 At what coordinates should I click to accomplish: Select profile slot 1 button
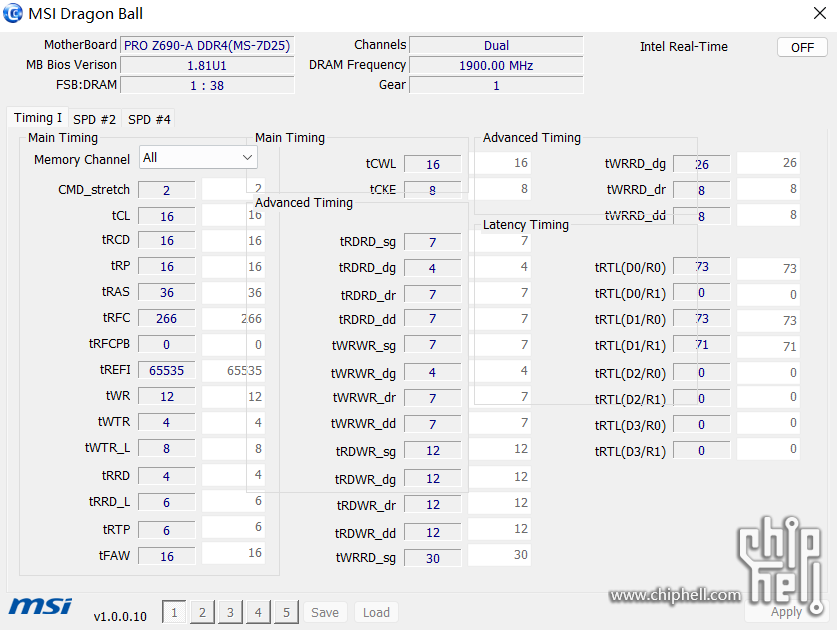[174, 612]
